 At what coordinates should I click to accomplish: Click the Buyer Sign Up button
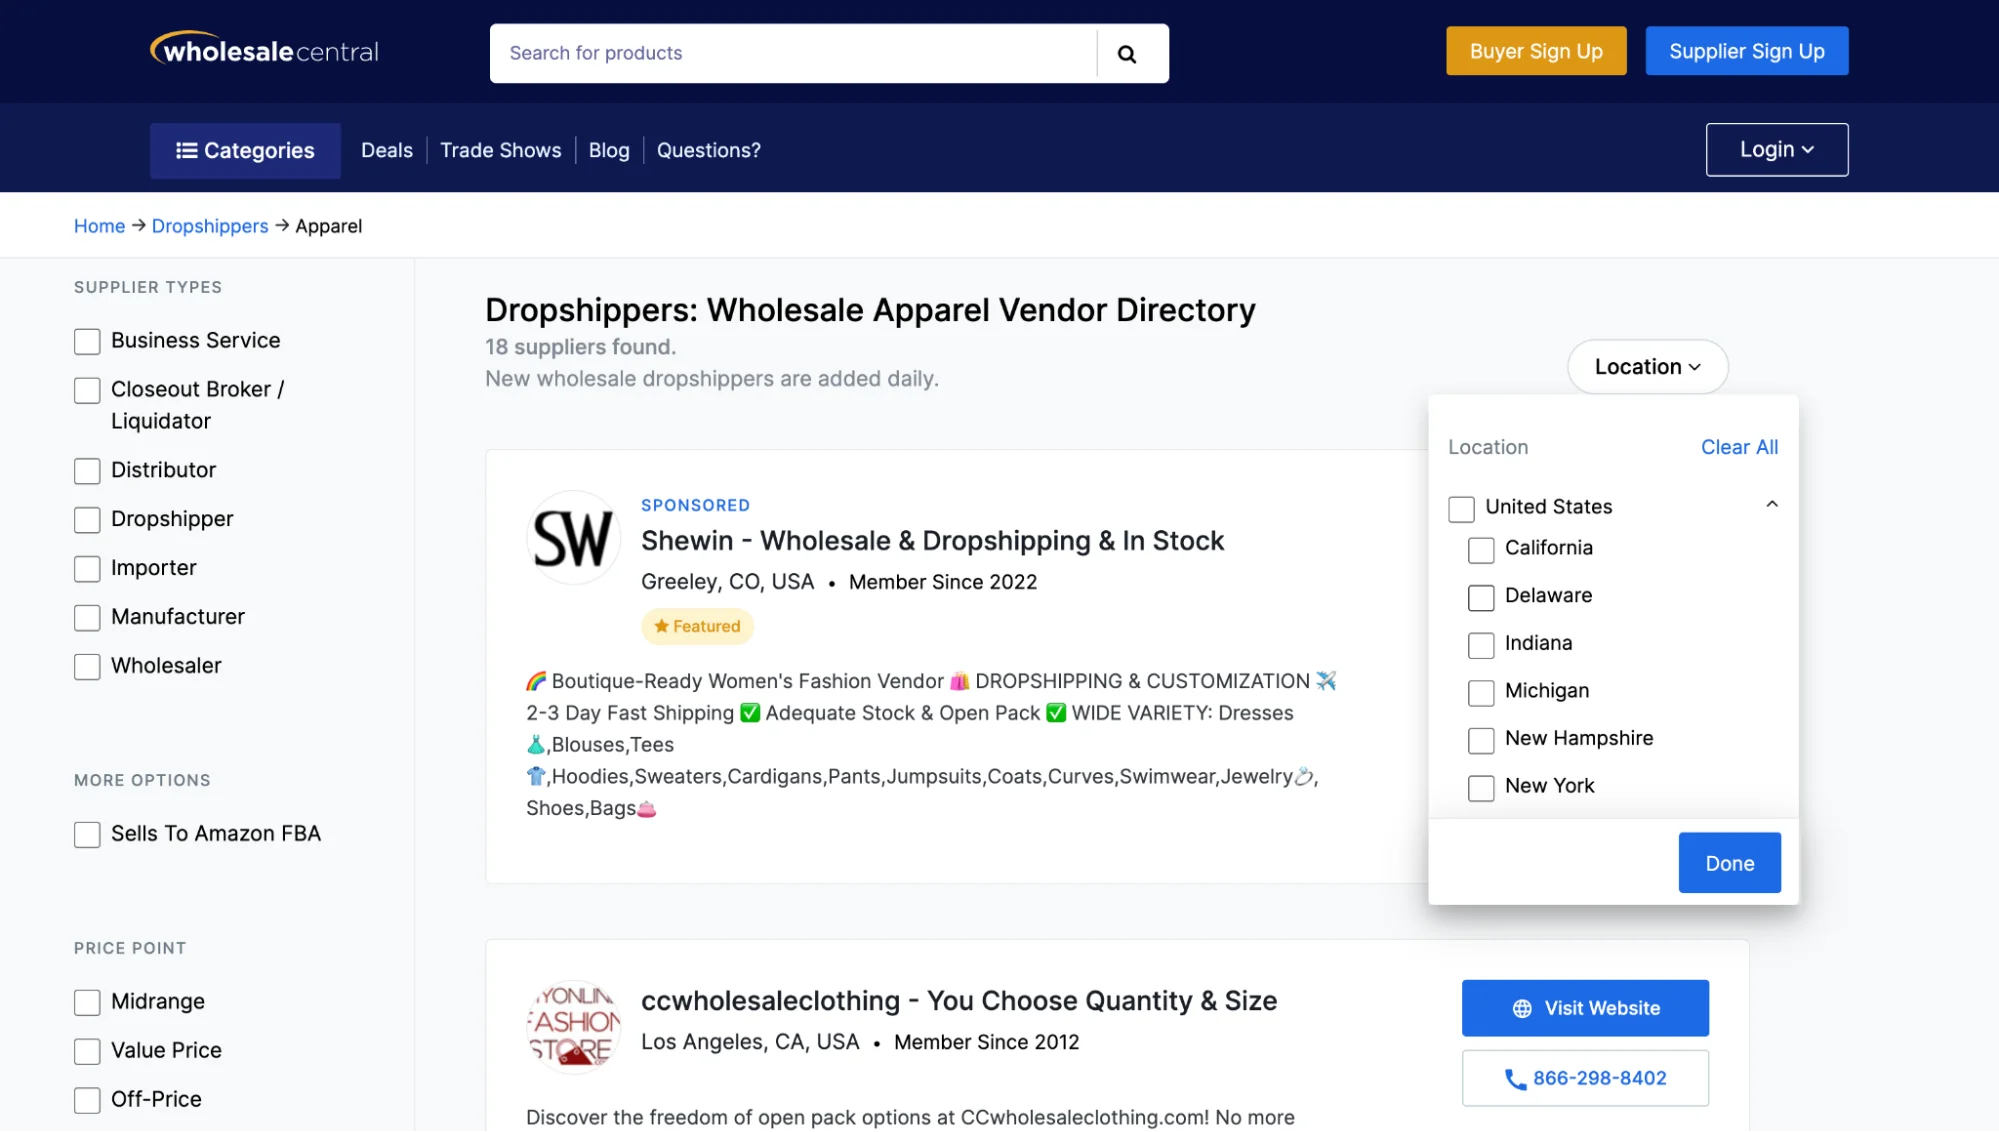point(1536,50)
